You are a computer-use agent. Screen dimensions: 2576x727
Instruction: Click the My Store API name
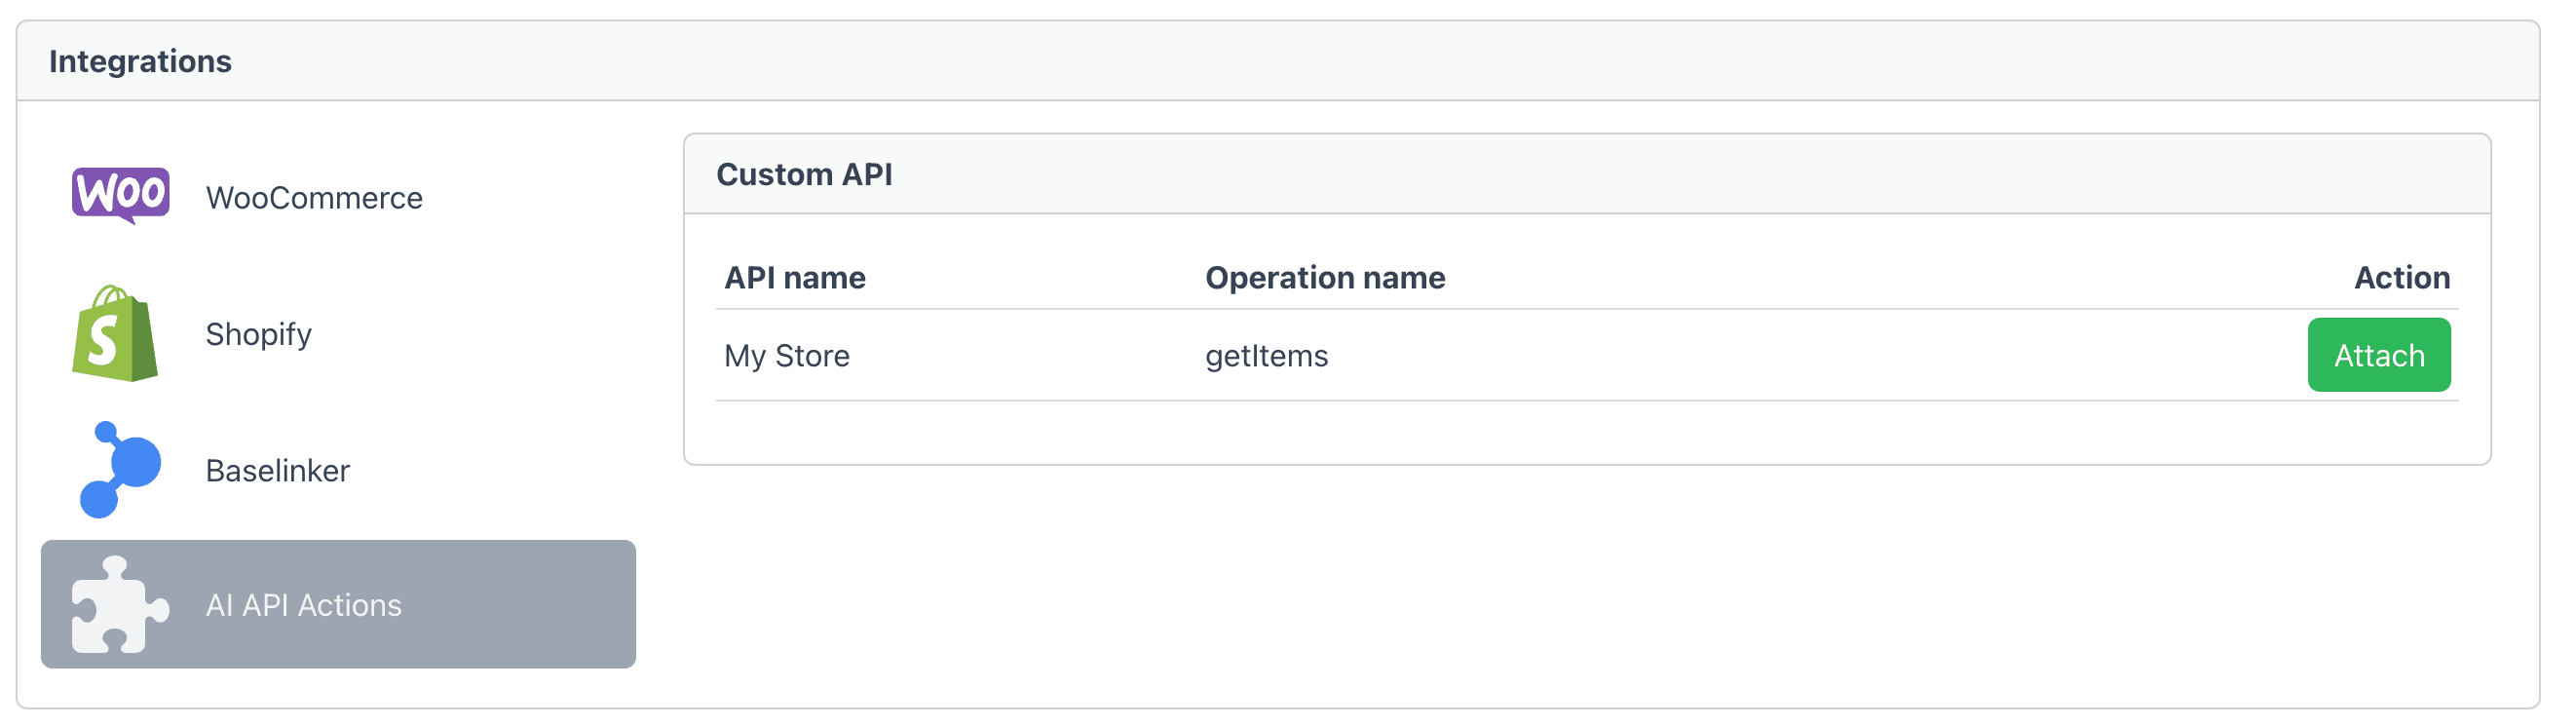tap(786, 356)
